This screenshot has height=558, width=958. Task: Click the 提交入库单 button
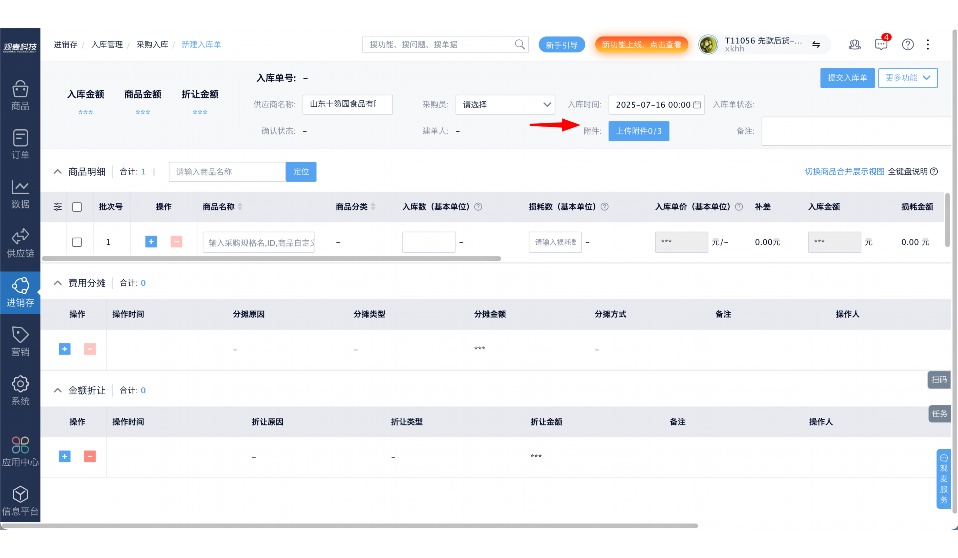coord(847,77)
